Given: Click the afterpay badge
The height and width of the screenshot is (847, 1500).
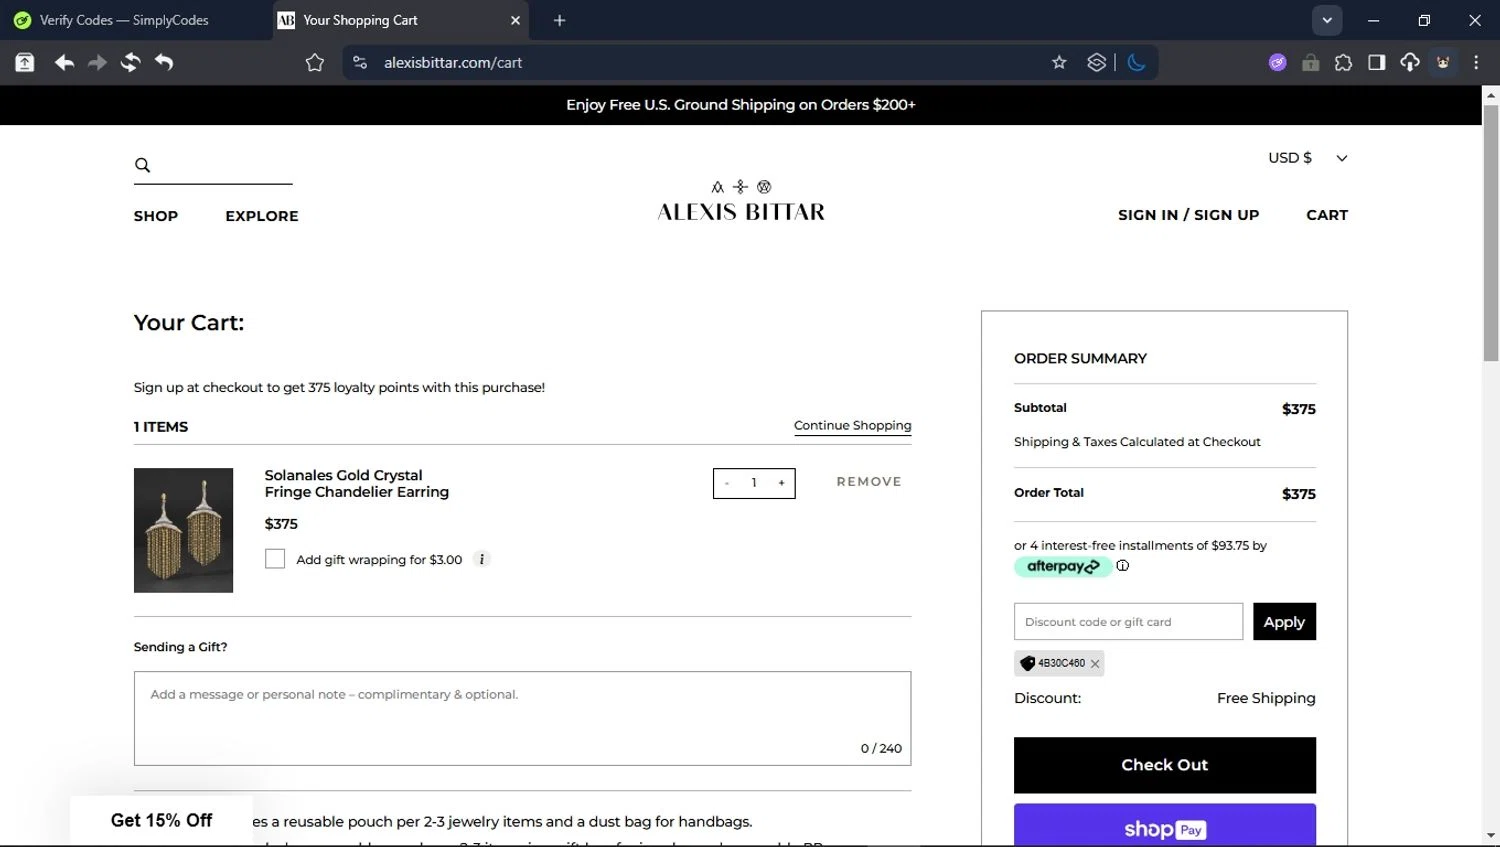Looking at the screenshot, I should coord(1062,567).
